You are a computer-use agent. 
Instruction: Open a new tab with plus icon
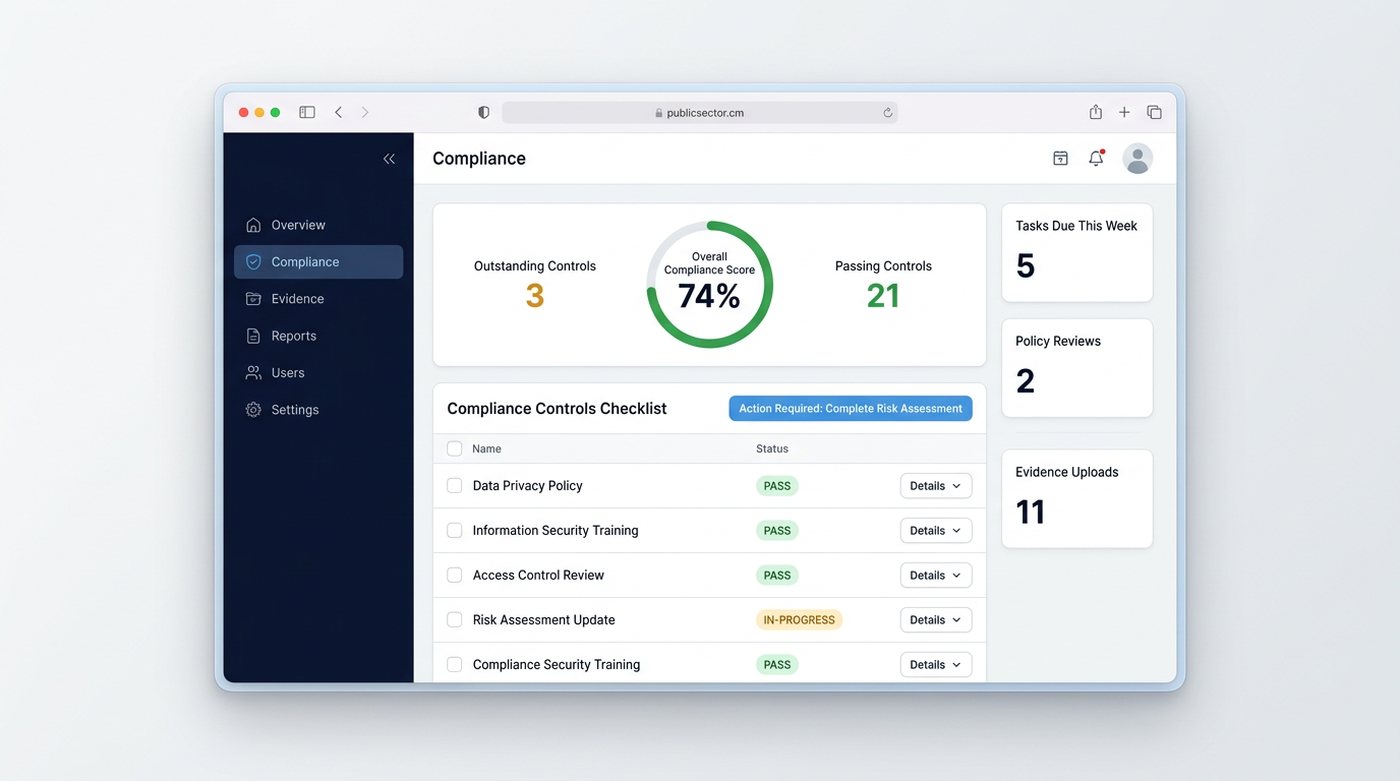tap(1125, 112)
